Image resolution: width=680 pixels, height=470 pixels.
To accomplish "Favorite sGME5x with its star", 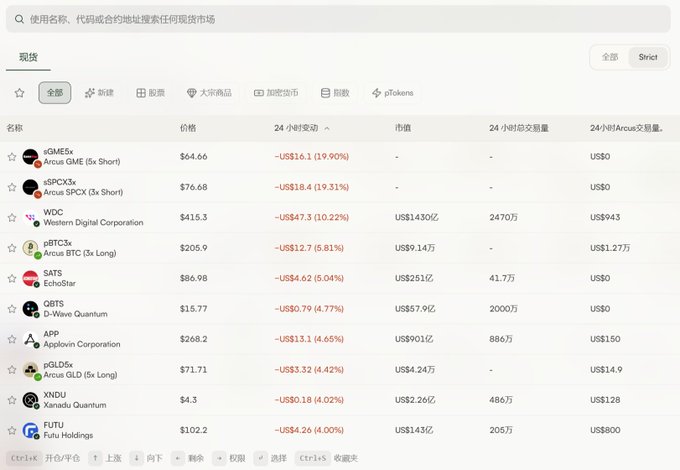I will pos(12,157).
